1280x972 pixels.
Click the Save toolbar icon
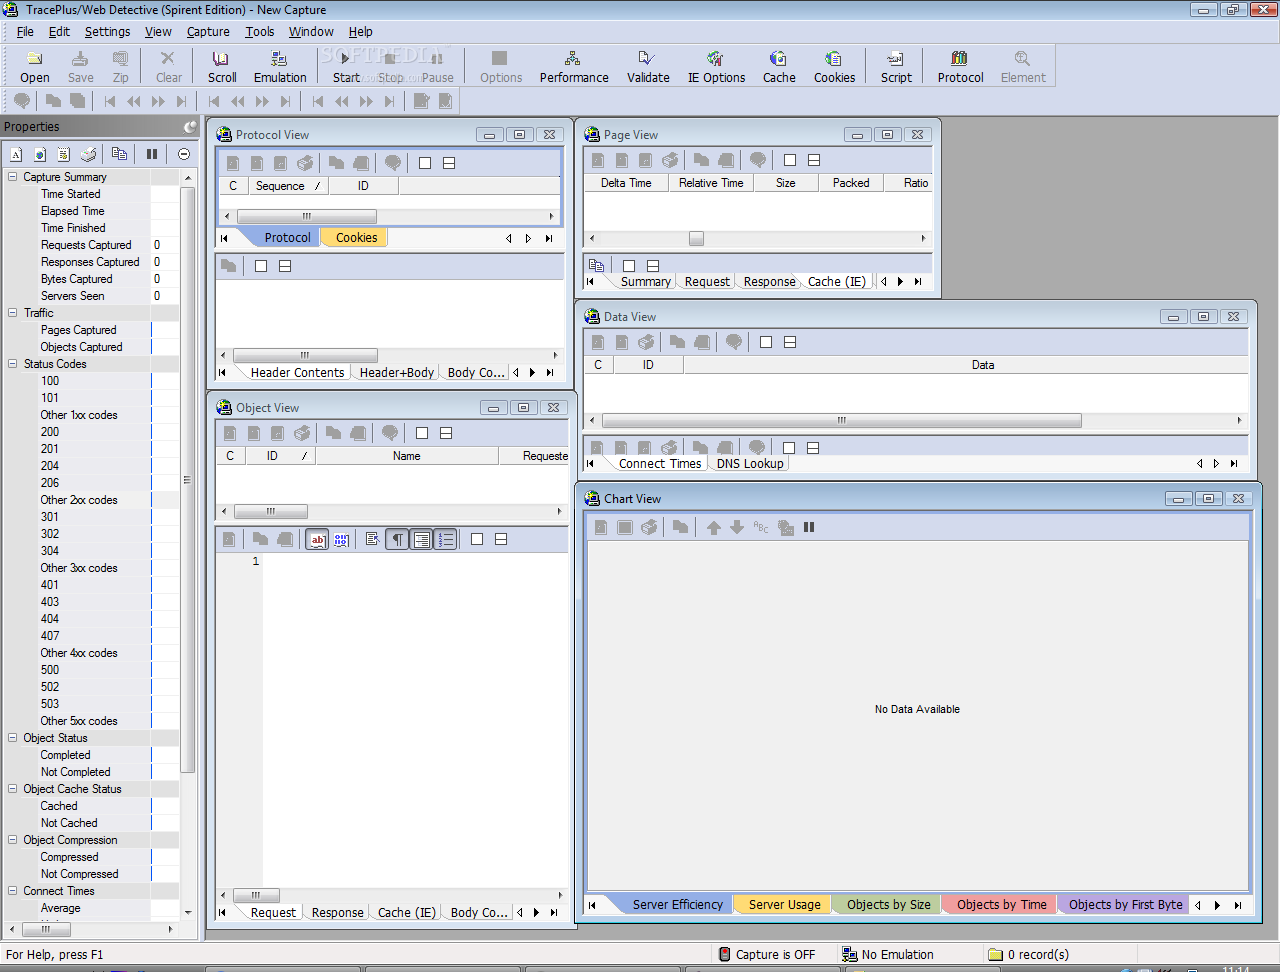coord(81,67)
